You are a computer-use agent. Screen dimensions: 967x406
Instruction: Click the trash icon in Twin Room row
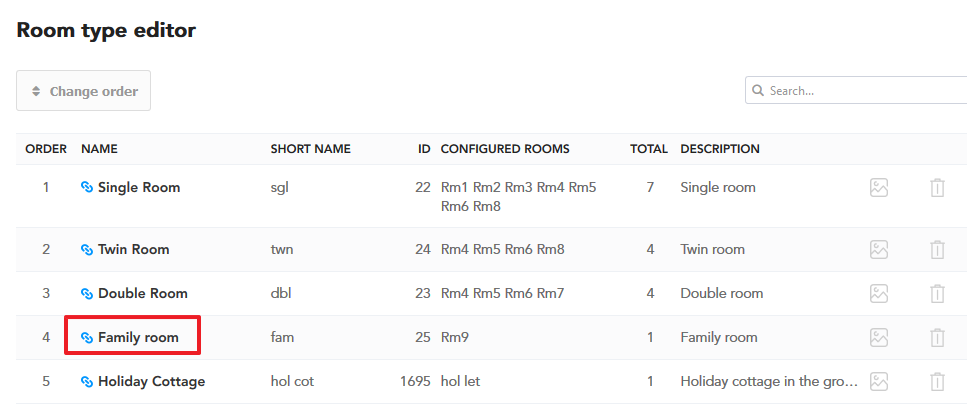click(937, 250)
